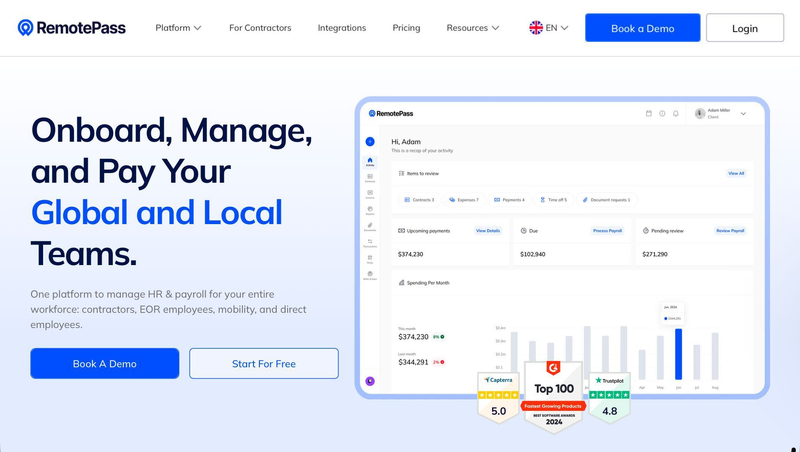Click the Spending Per Month chart icon
800x452 pixels.
(x=402, y=283)
